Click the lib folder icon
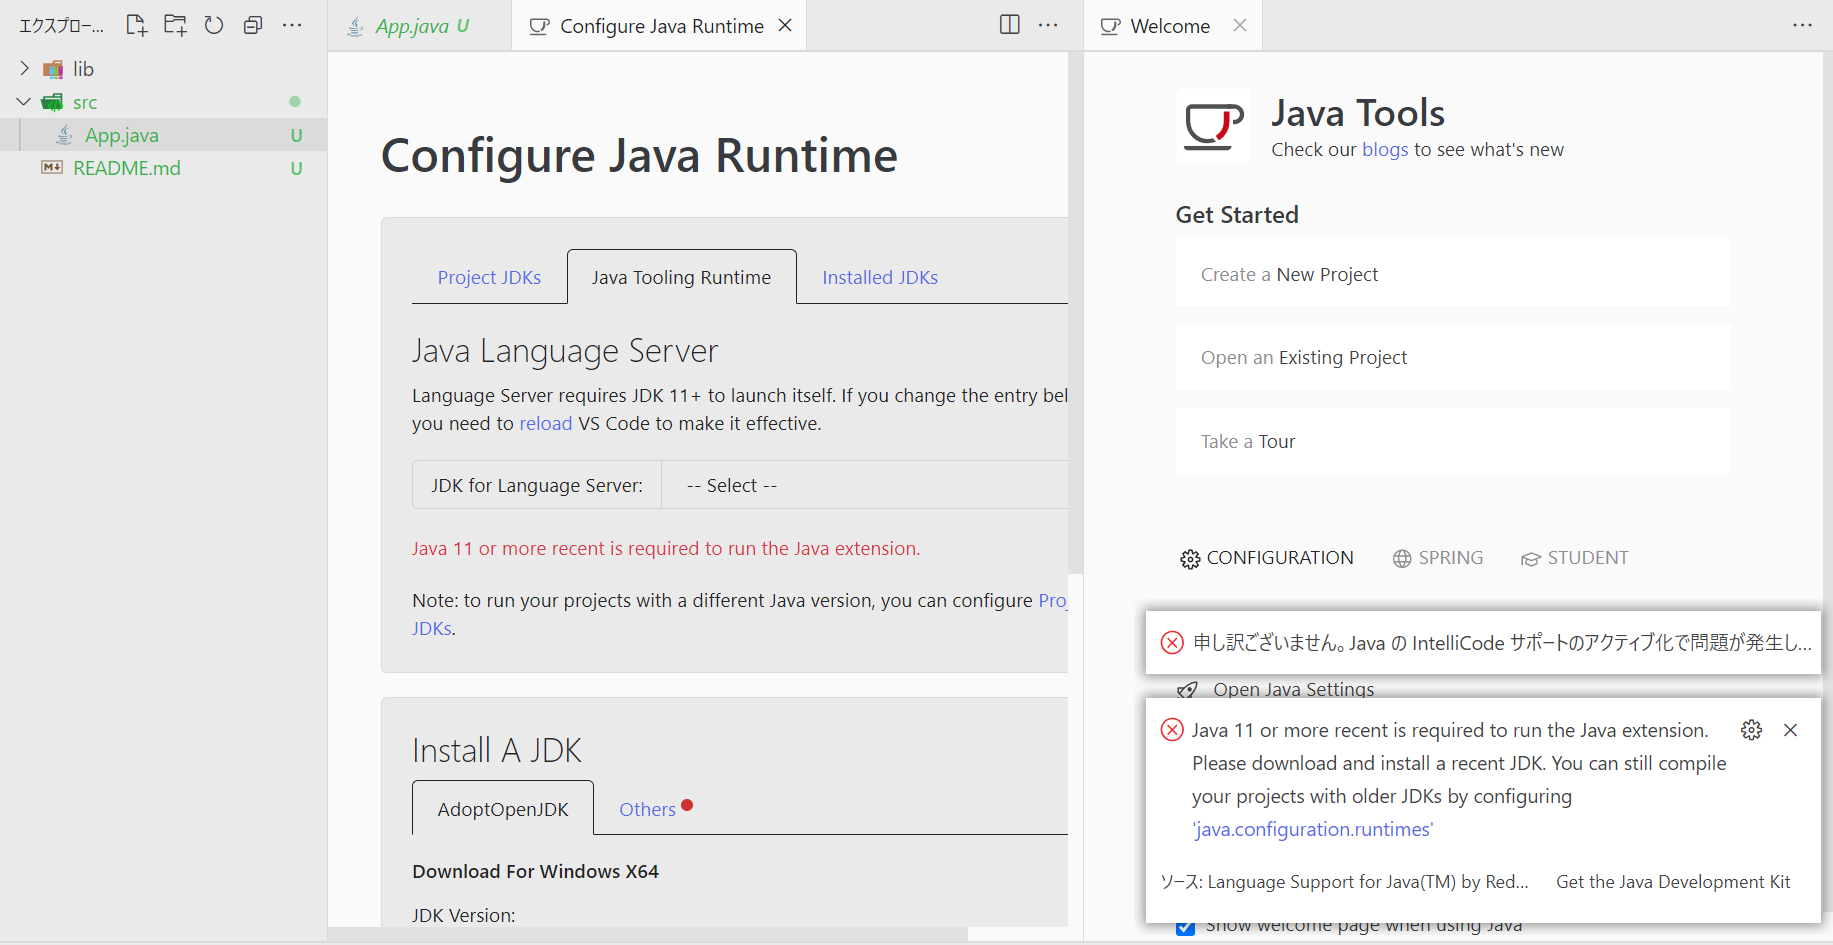The image size is (1833, 945). click(x=53, y=69)
